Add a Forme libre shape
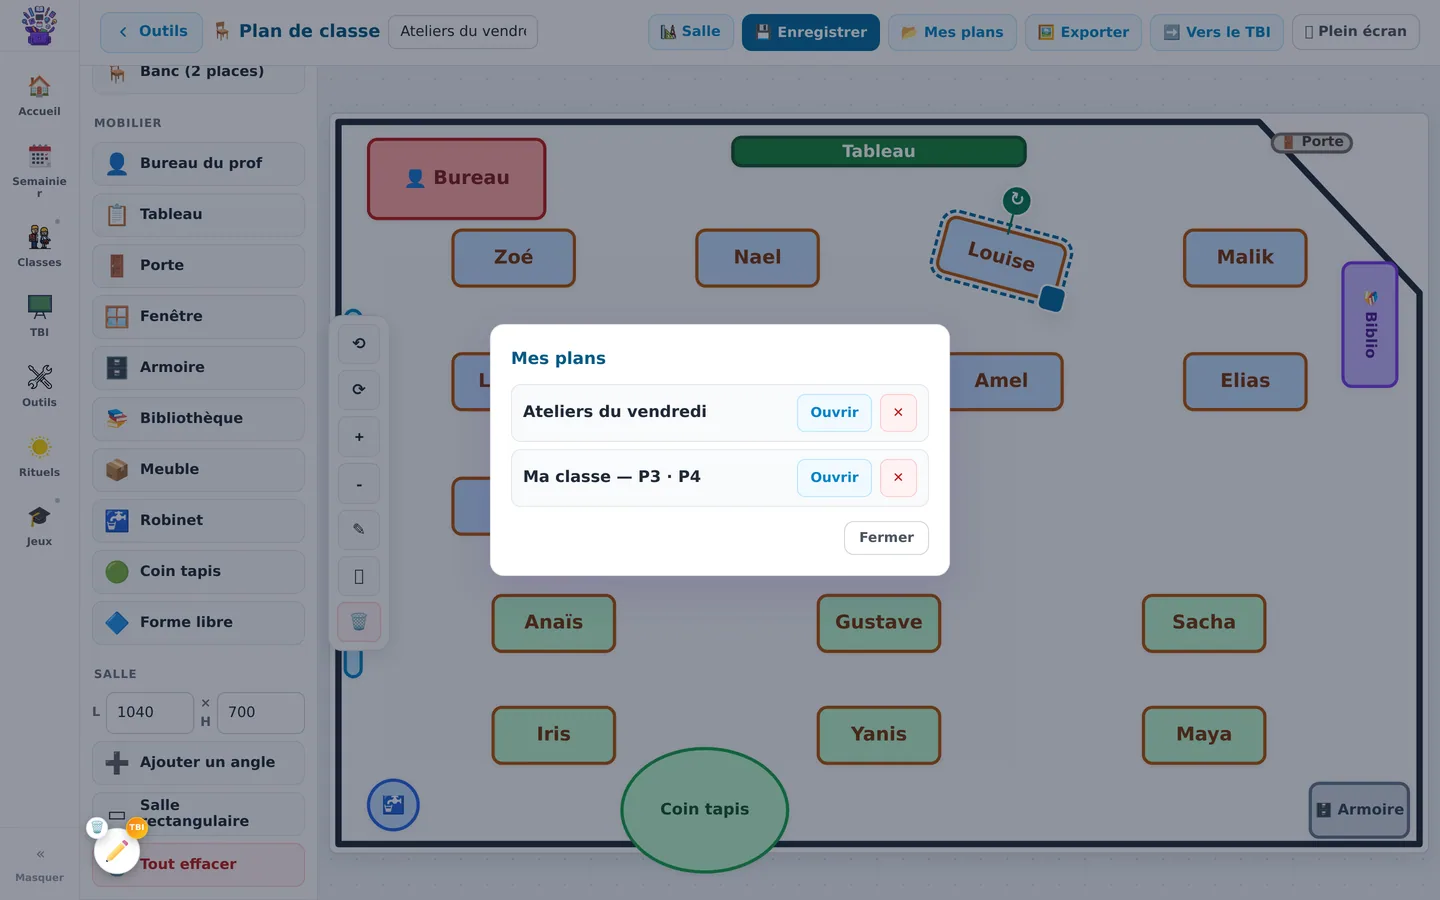Screen dimensions: 1440x900 point(198,622)
